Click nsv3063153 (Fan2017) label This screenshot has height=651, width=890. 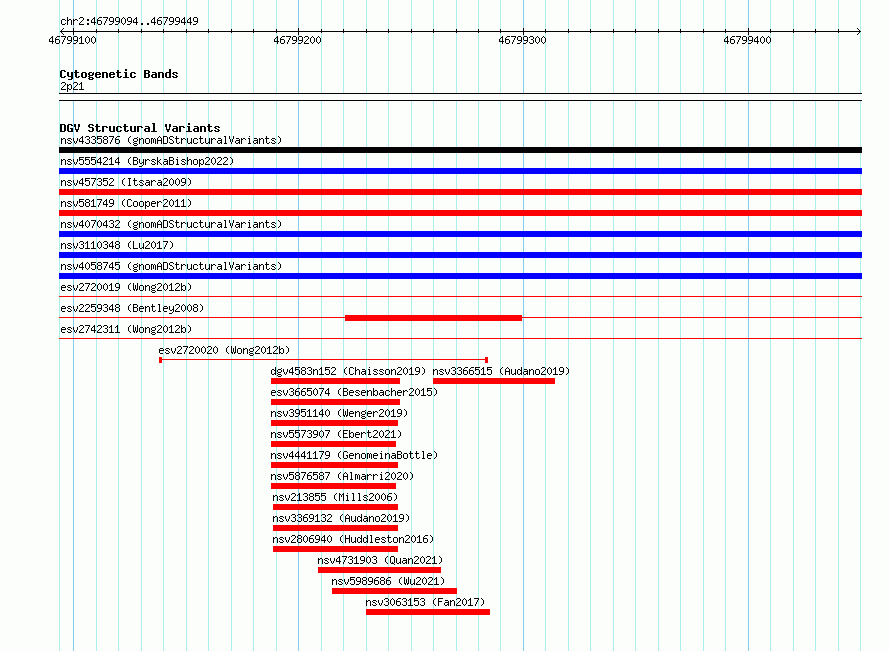coord(425,602)
